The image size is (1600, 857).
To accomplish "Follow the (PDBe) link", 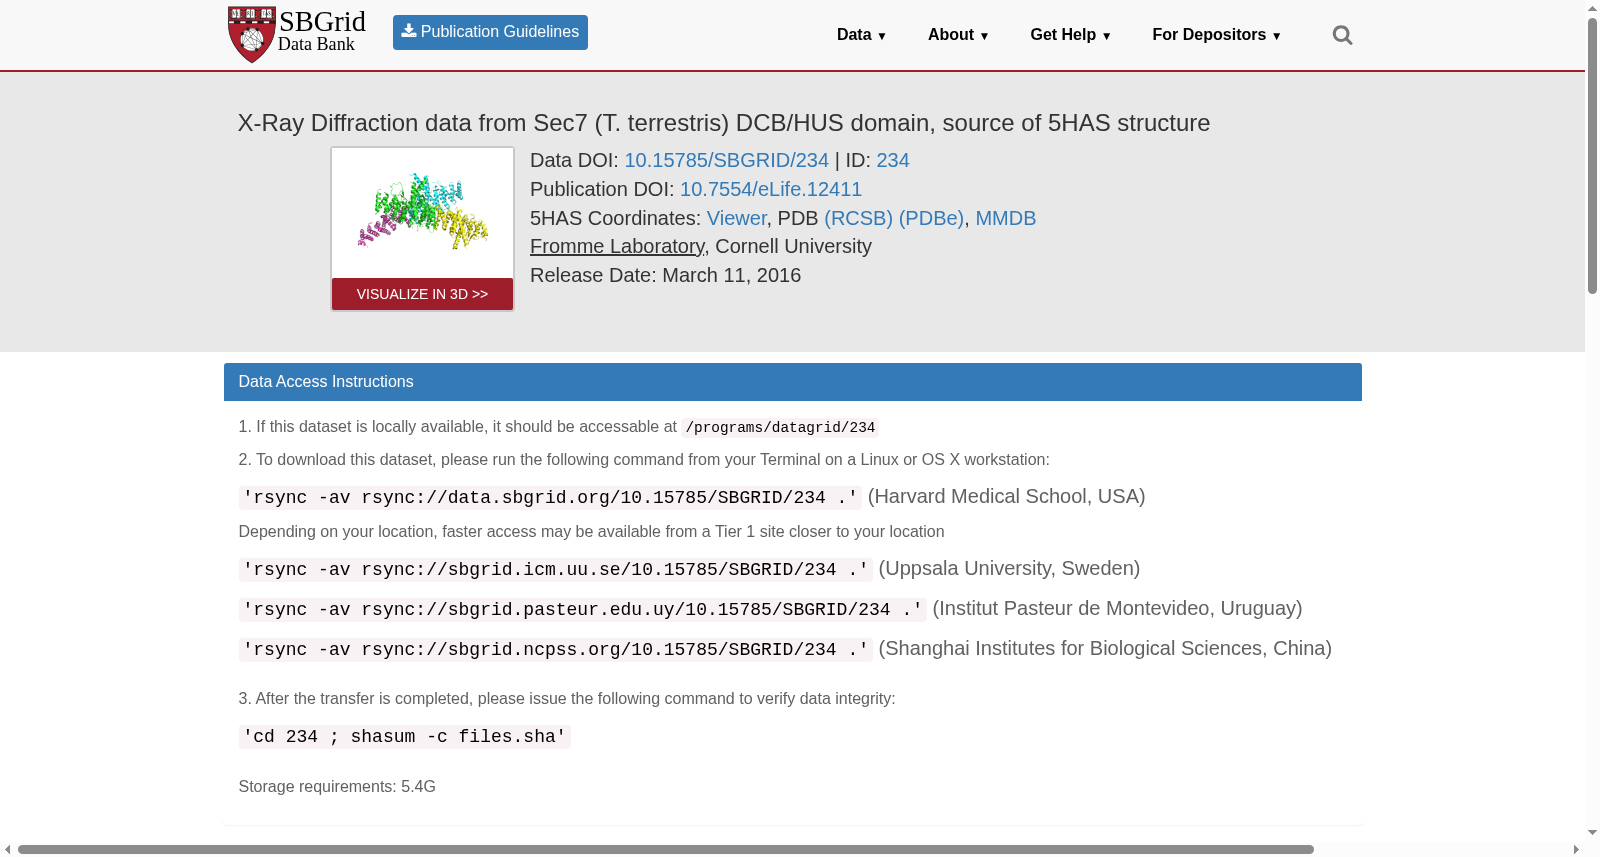I will pyautogui.click(x=931, y=218).
